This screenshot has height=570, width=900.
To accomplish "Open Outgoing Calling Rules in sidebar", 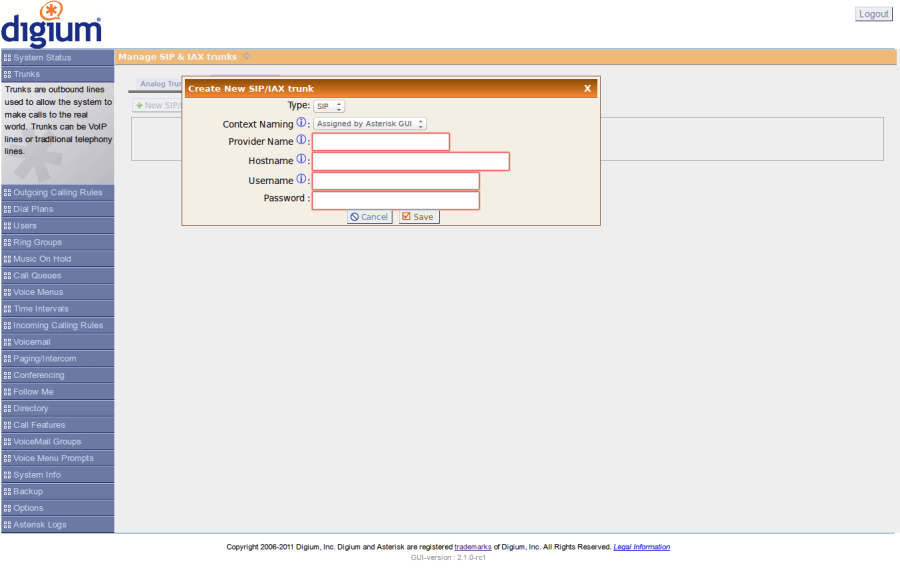I will click(57, 193).
